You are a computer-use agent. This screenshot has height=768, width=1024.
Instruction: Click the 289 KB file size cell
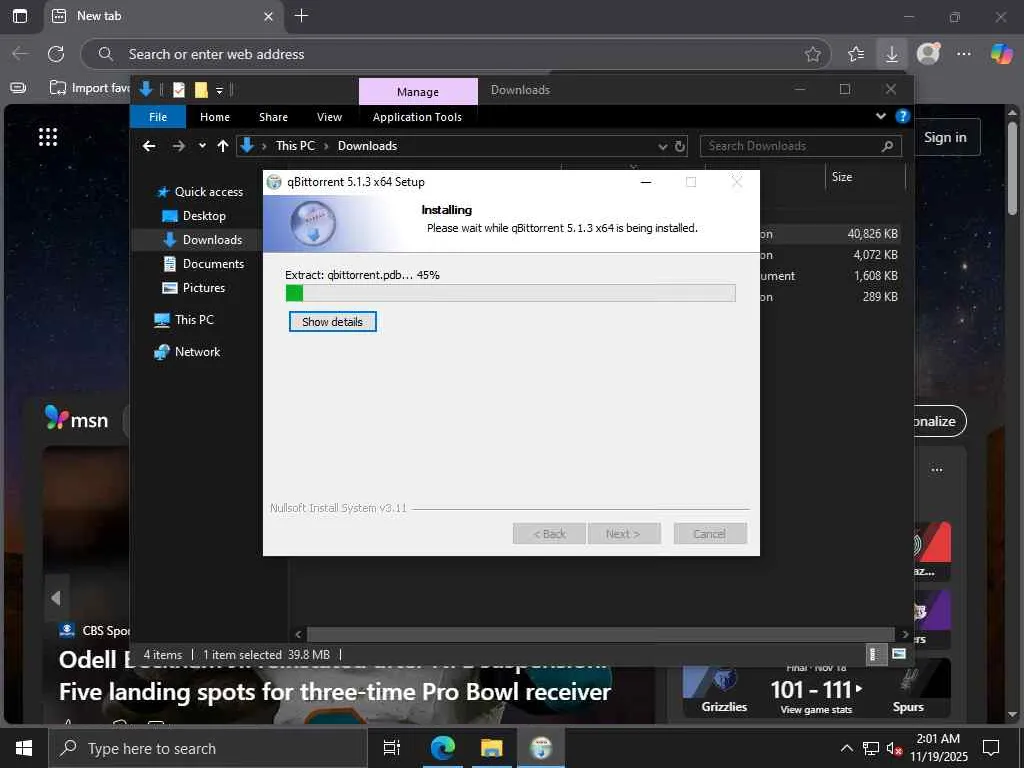point(880,296)
